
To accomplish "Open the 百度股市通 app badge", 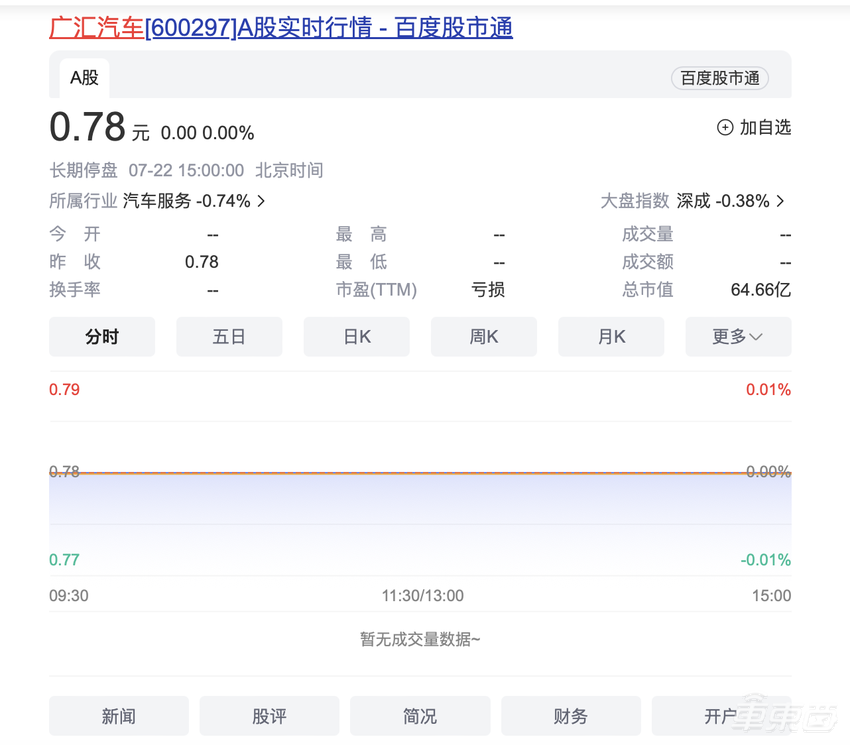I will coord(719,78).
